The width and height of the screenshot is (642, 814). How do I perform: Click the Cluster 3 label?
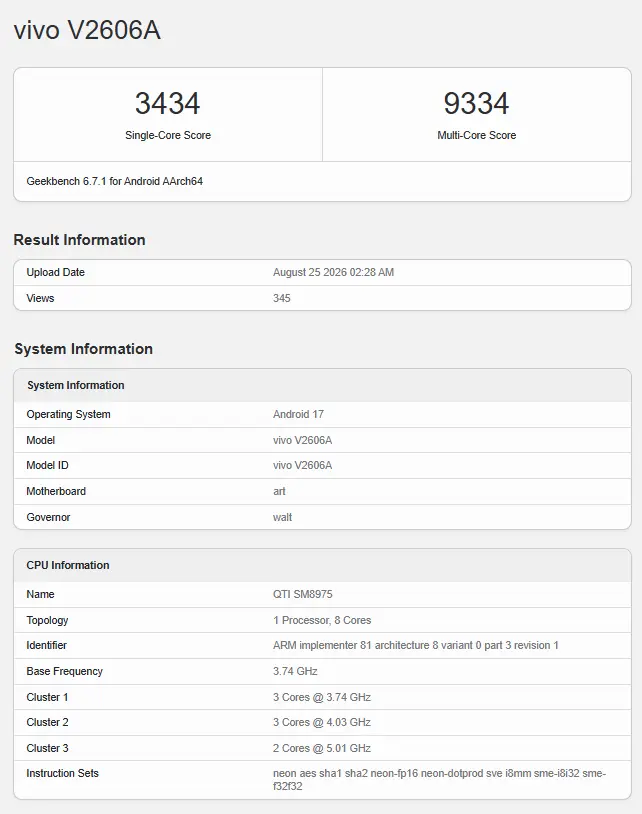pyautogui.click(x=47, y=748)
